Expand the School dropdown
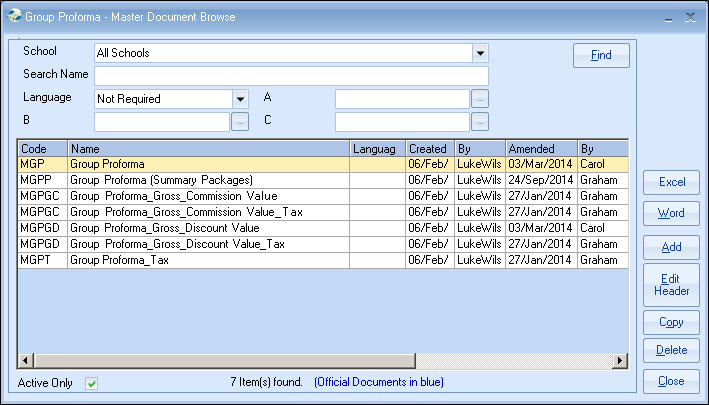The height and width of the screenshot is (405, 709). 480,53
